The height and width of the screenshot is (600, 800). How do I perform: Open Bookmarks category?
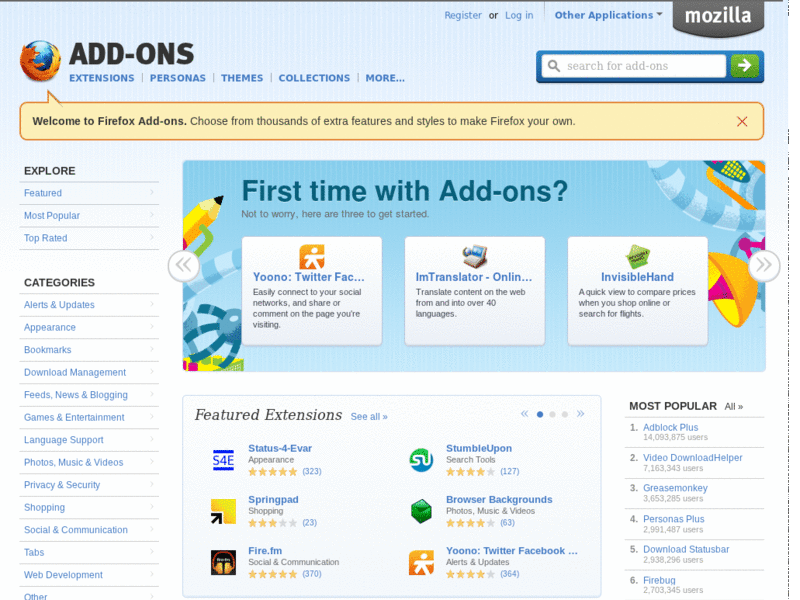click(x=89, y=350)
